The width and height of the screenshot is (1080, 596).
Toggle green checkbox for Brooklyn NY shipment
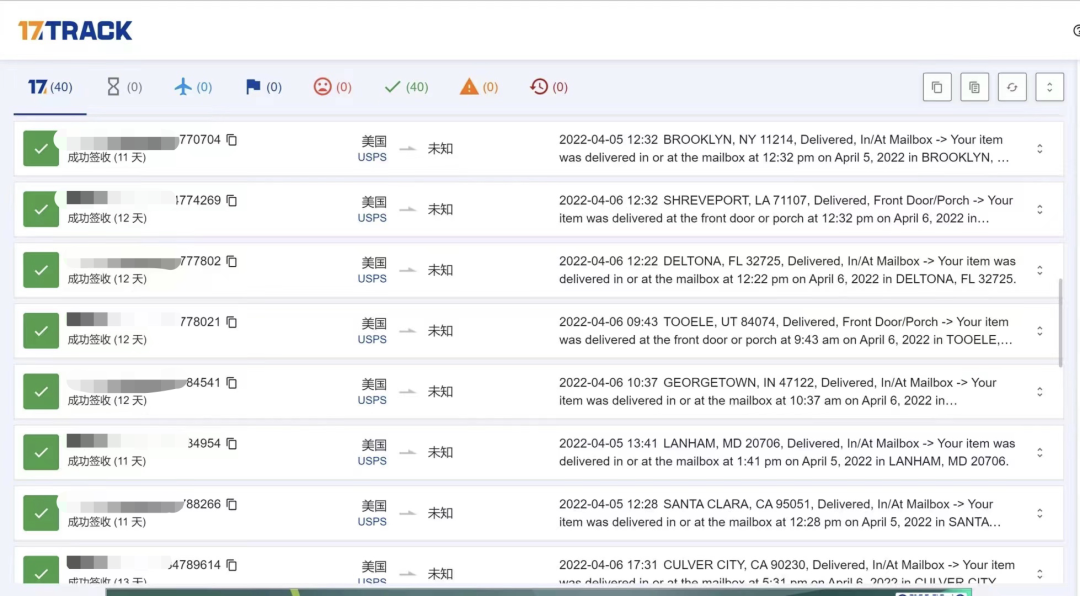click(41, 148)
